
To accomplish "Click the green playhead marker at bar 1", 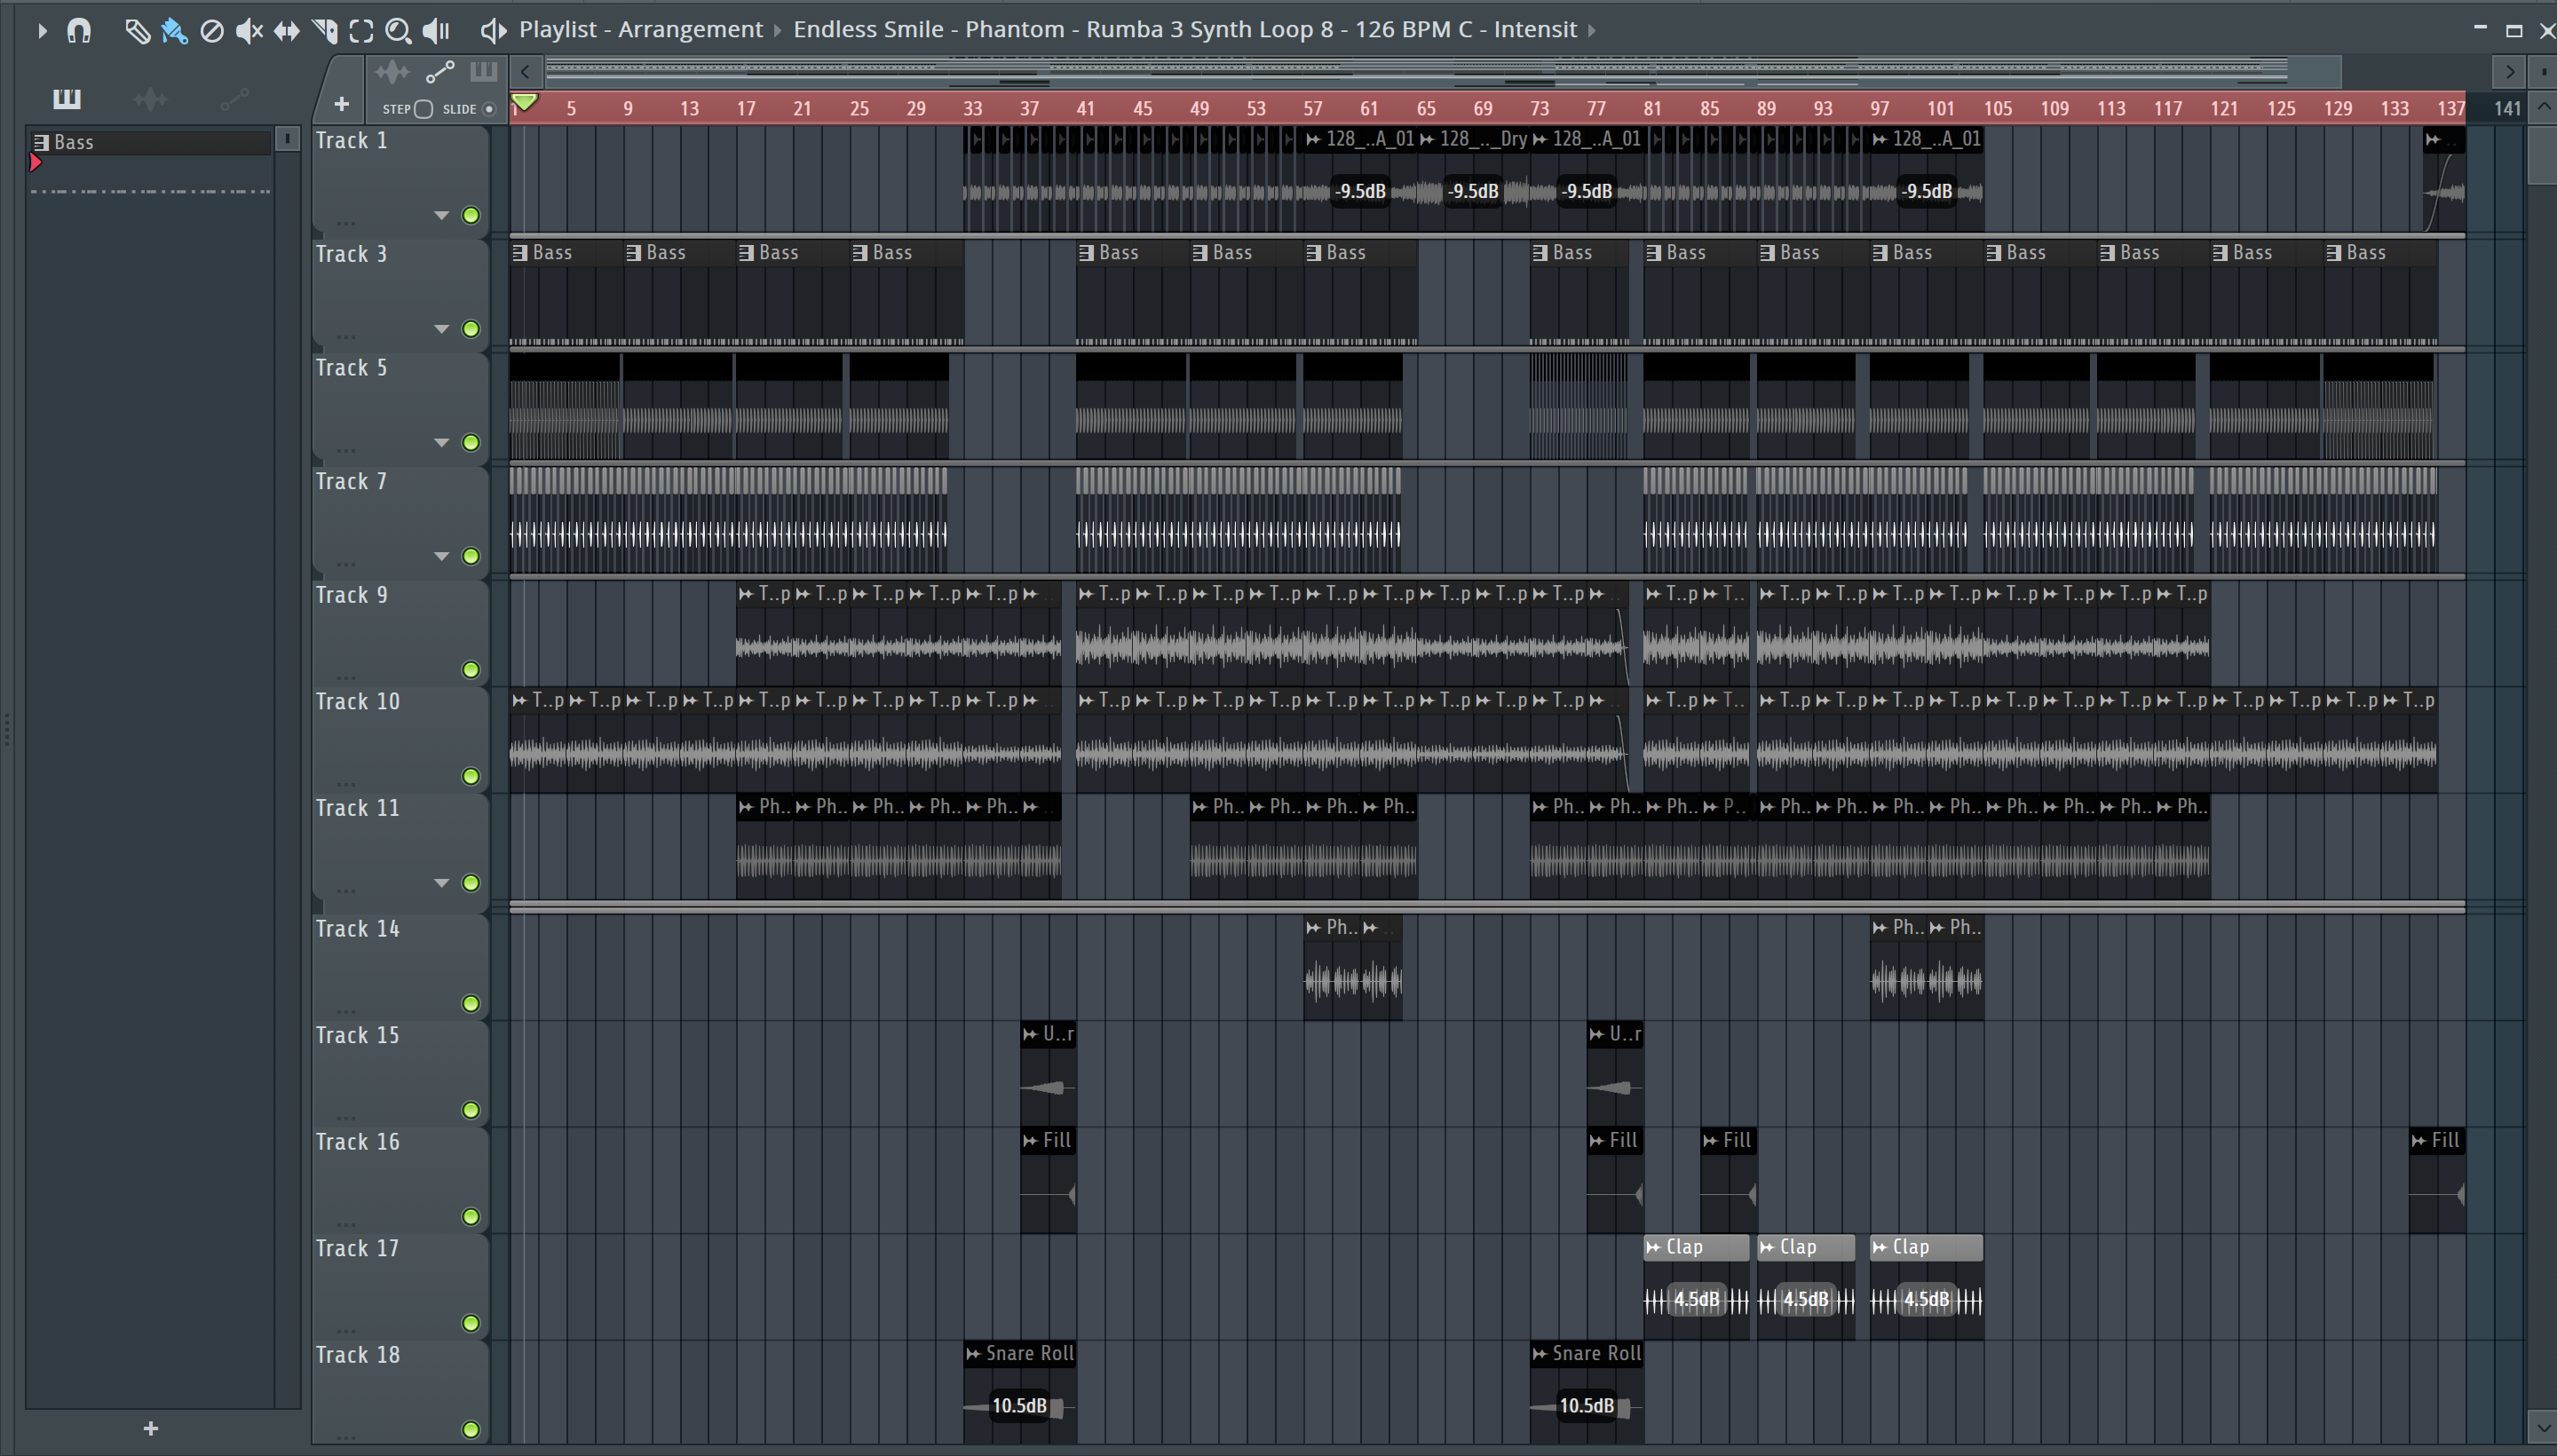I will point(524,102).
